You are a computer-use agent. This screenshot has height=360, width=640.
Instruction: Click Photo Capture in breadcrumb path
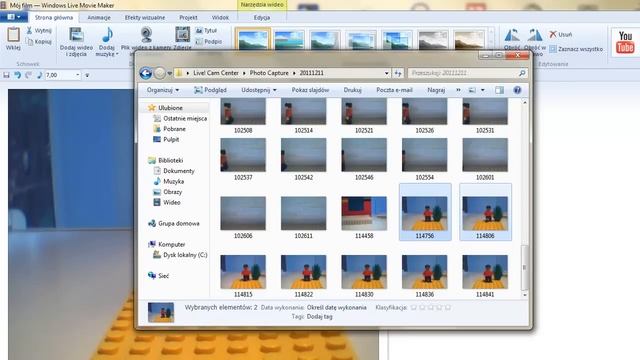(269, 73)
